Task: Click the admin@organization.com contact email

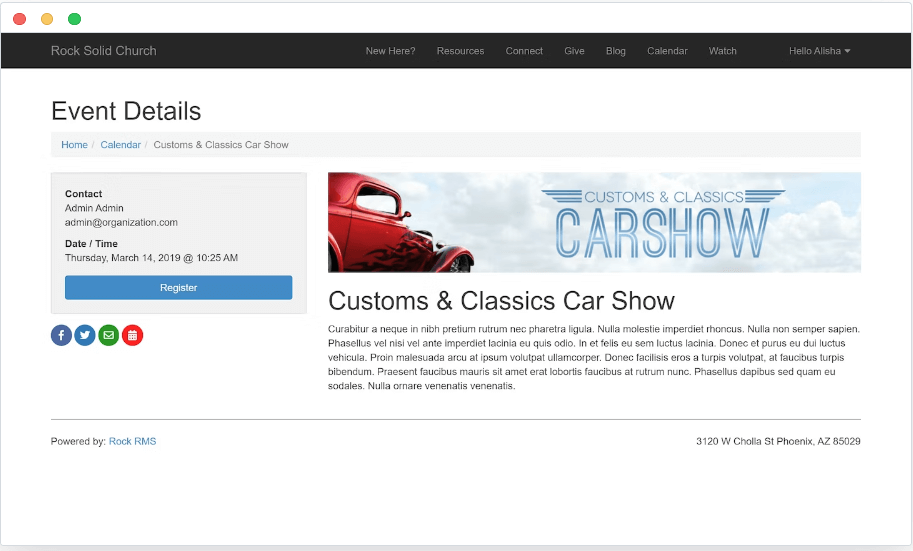Action: click(x=121, y=222)
